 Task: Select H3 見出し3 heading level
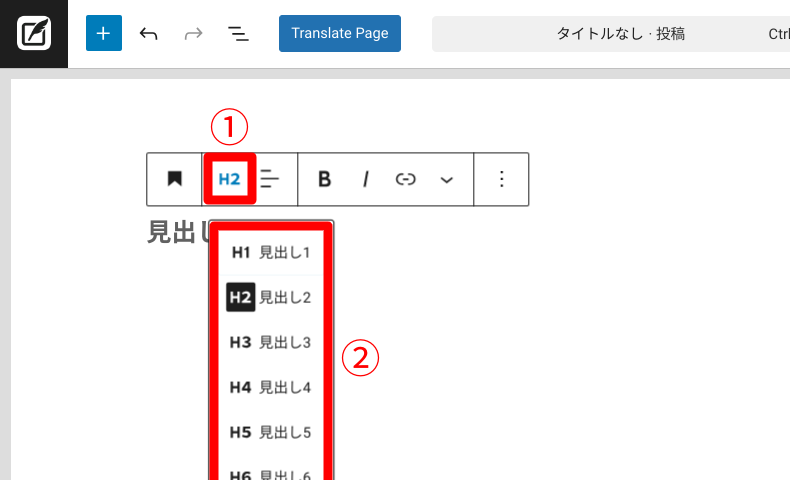[271, 342]
